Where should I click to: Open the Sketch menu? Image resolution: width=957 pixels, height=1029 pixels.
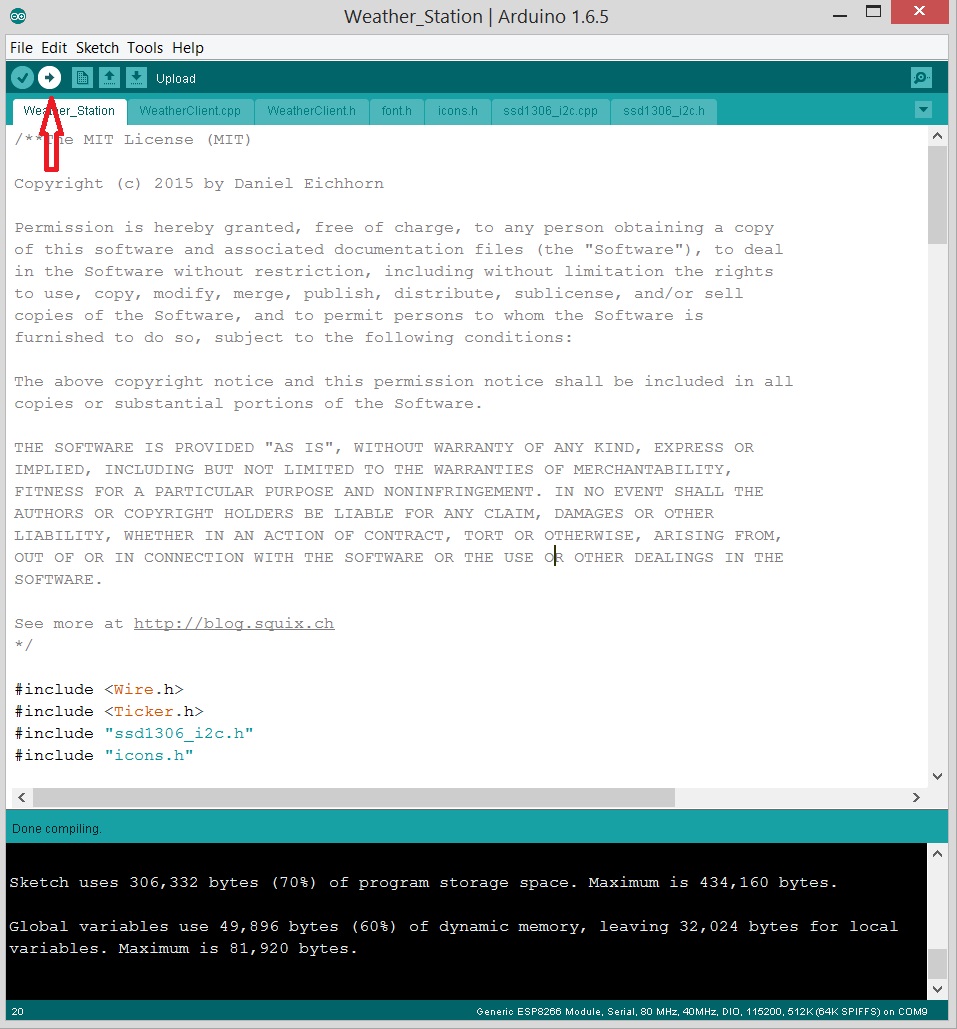[x=97, y=48]
